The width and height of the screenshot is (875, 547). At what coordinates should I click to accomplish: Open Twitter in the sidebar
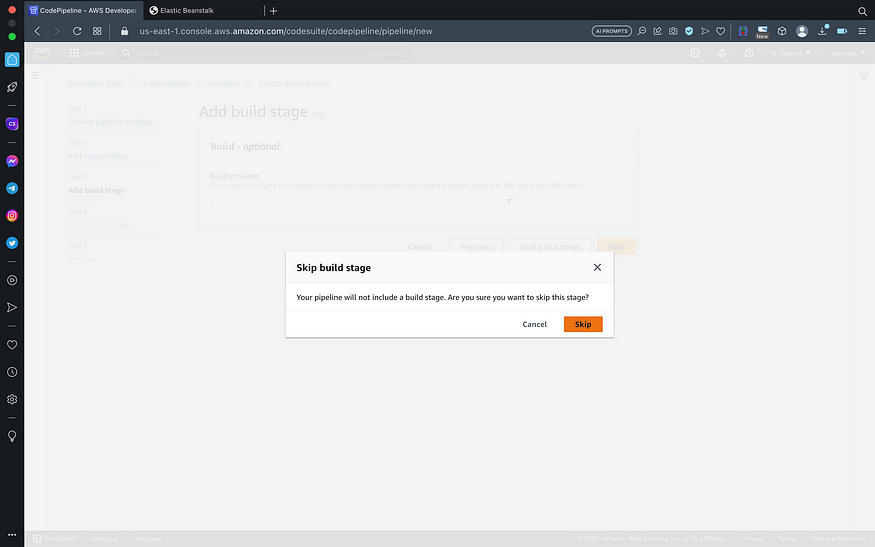click(12, 243)
